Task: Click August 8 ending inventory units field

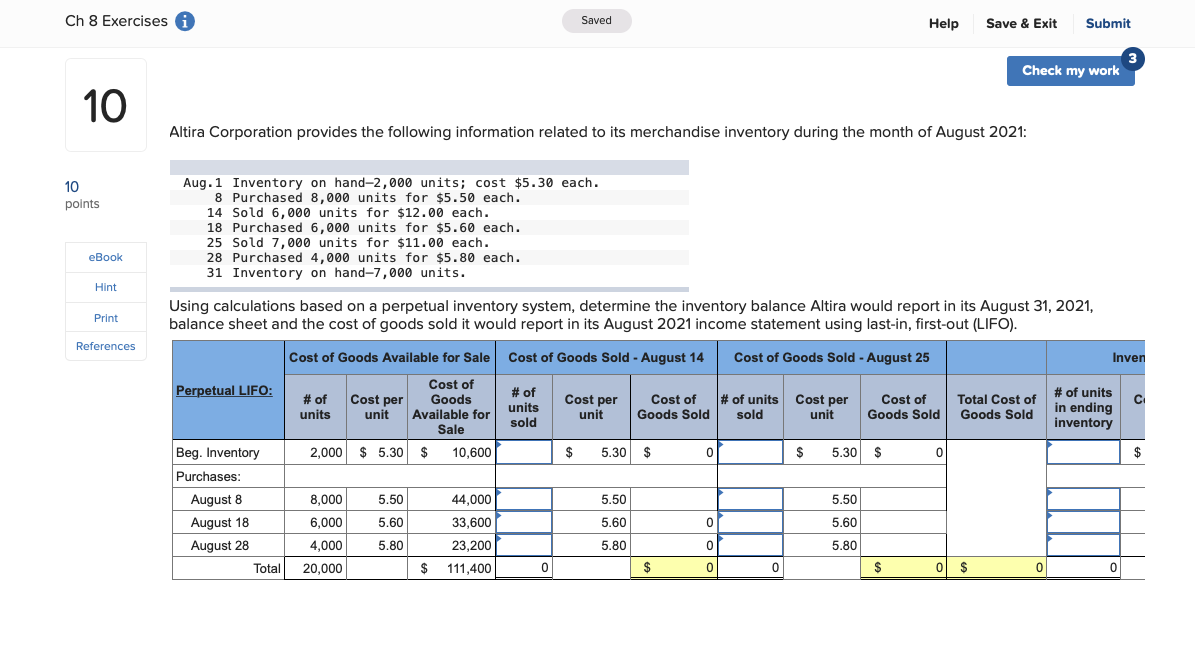Action: click(1083, 499)
